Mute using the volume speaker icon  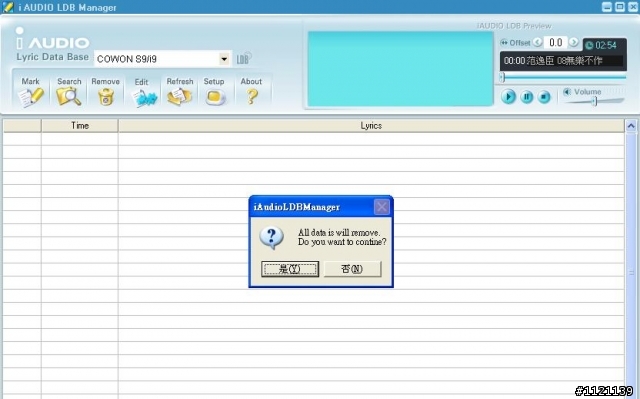[567, 92]
